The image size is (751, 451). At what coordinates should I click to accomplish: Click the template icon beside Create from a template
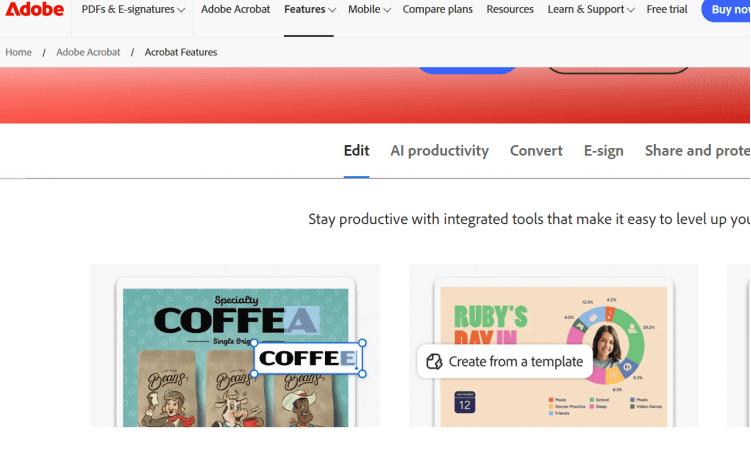pyautogui.click(x=434, y=361)
